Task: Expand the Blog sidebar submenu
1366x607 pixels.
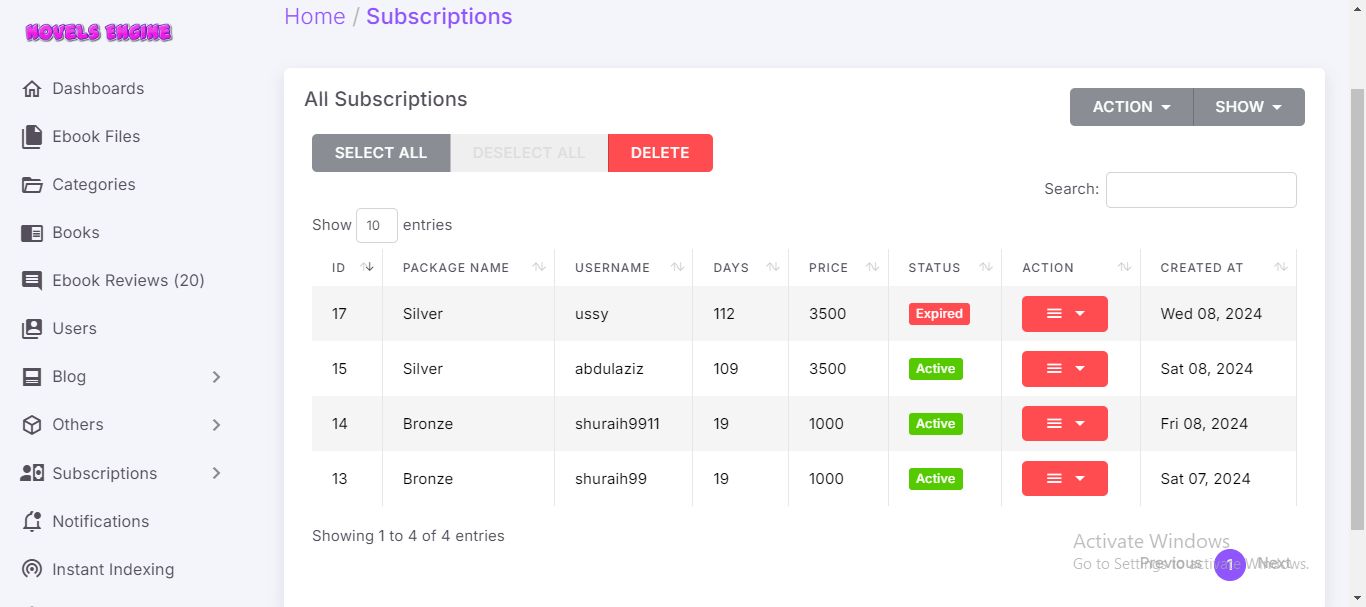Action: [217, 377]
